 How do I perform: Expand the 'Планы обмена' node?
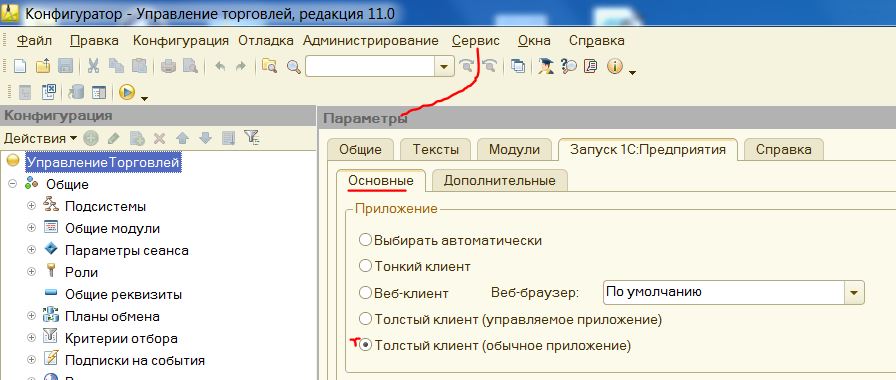[31, 316]
